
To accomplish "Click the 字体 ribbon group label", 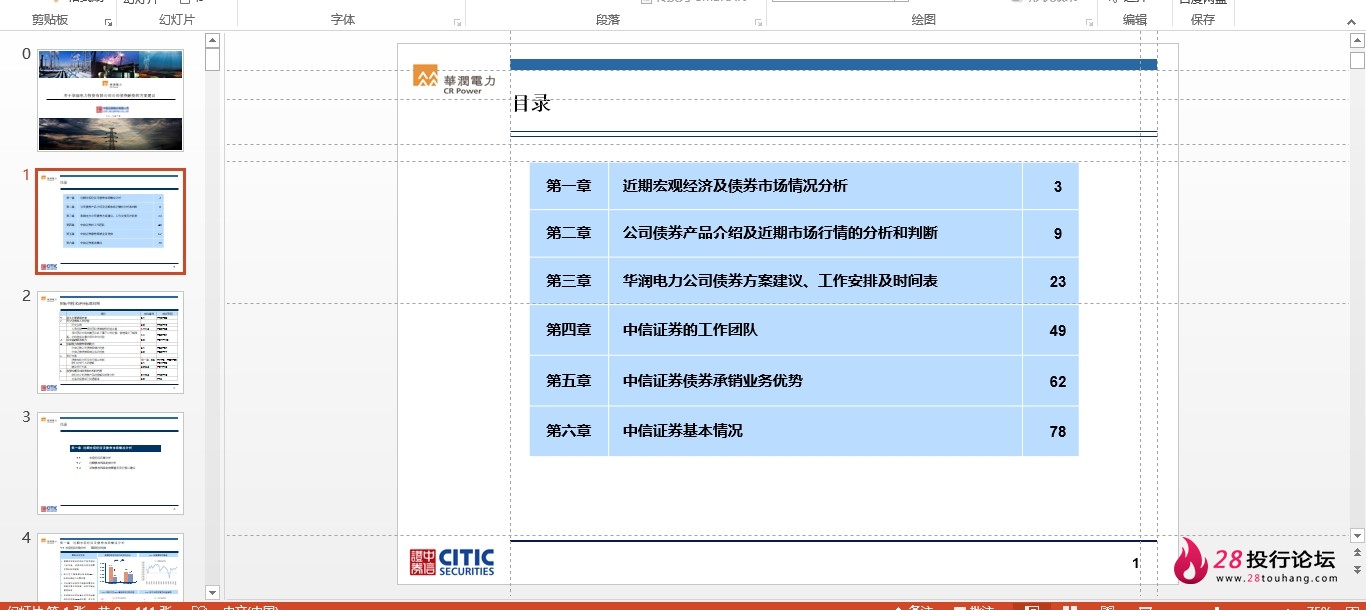I will click(343, 20).
